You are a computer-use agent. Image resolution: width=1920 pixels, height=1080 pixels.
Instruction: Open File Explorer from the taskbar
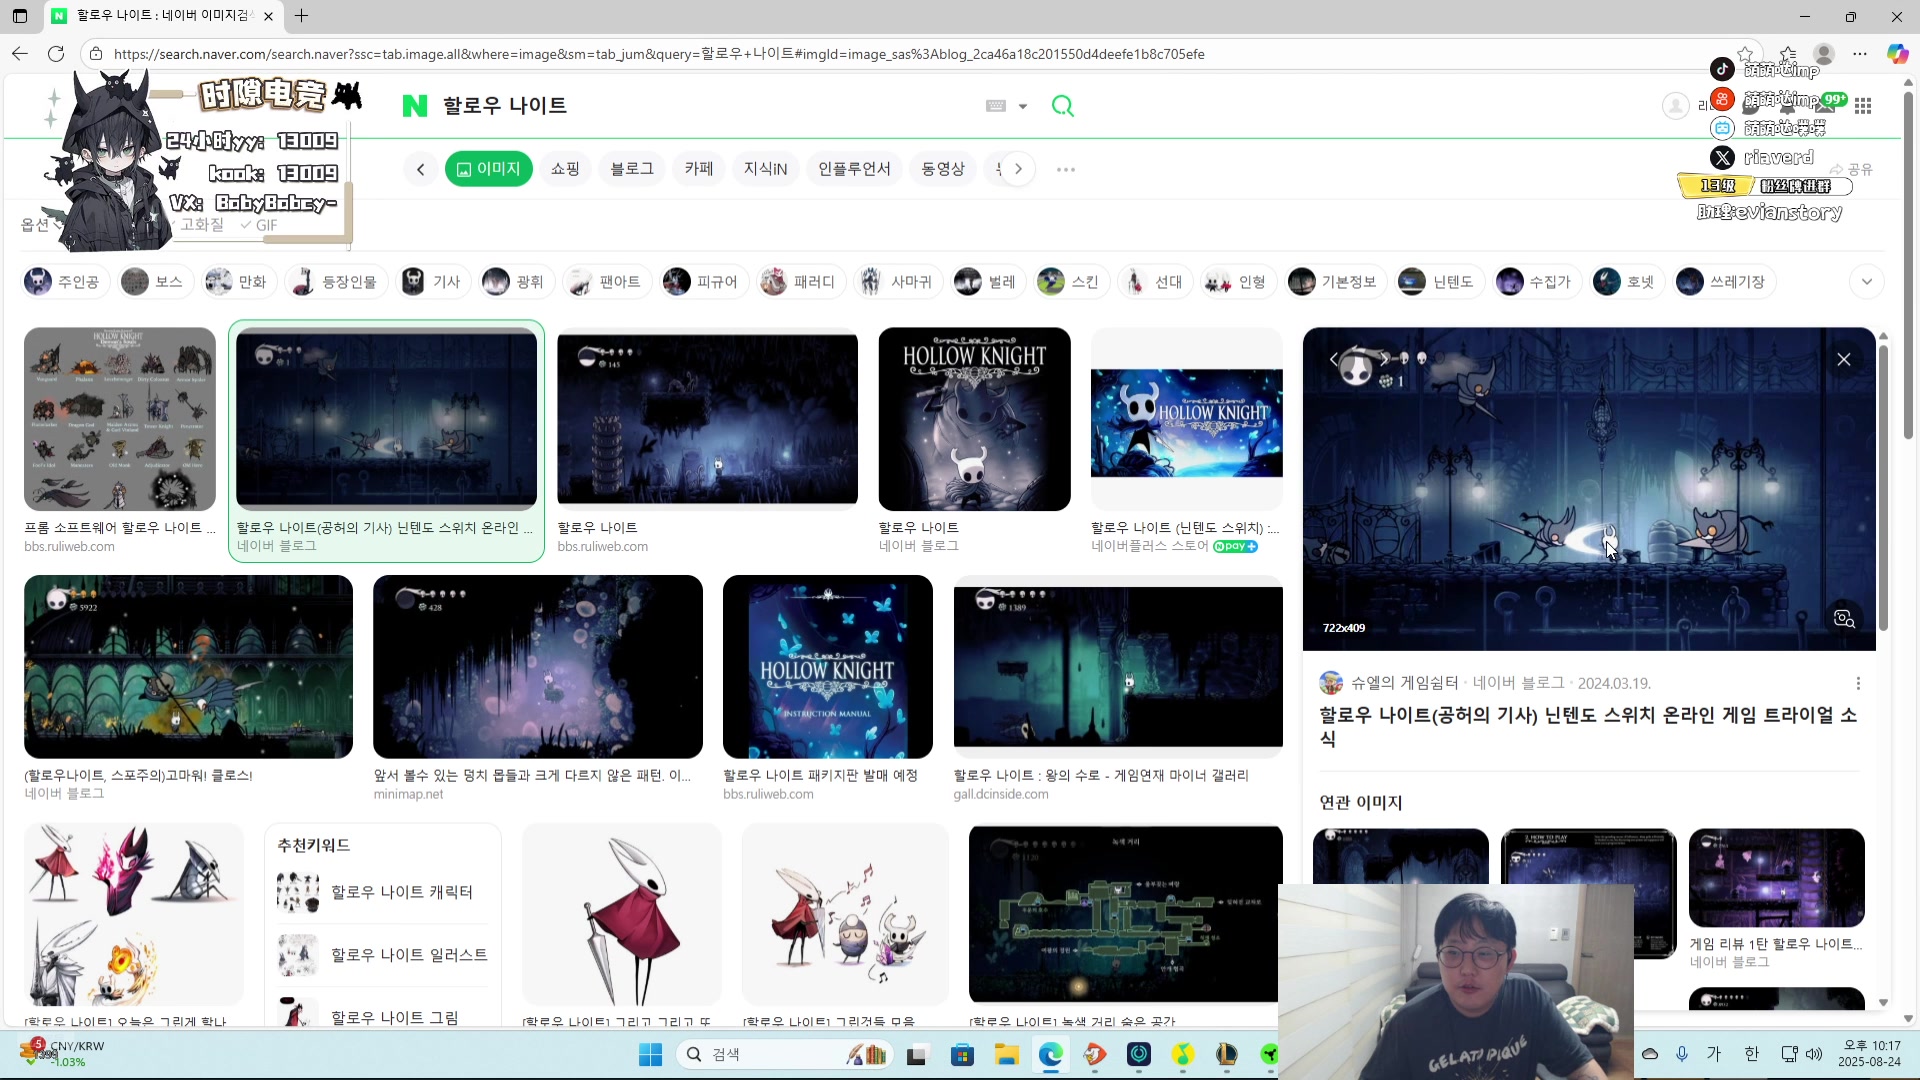point(1006,1054)
